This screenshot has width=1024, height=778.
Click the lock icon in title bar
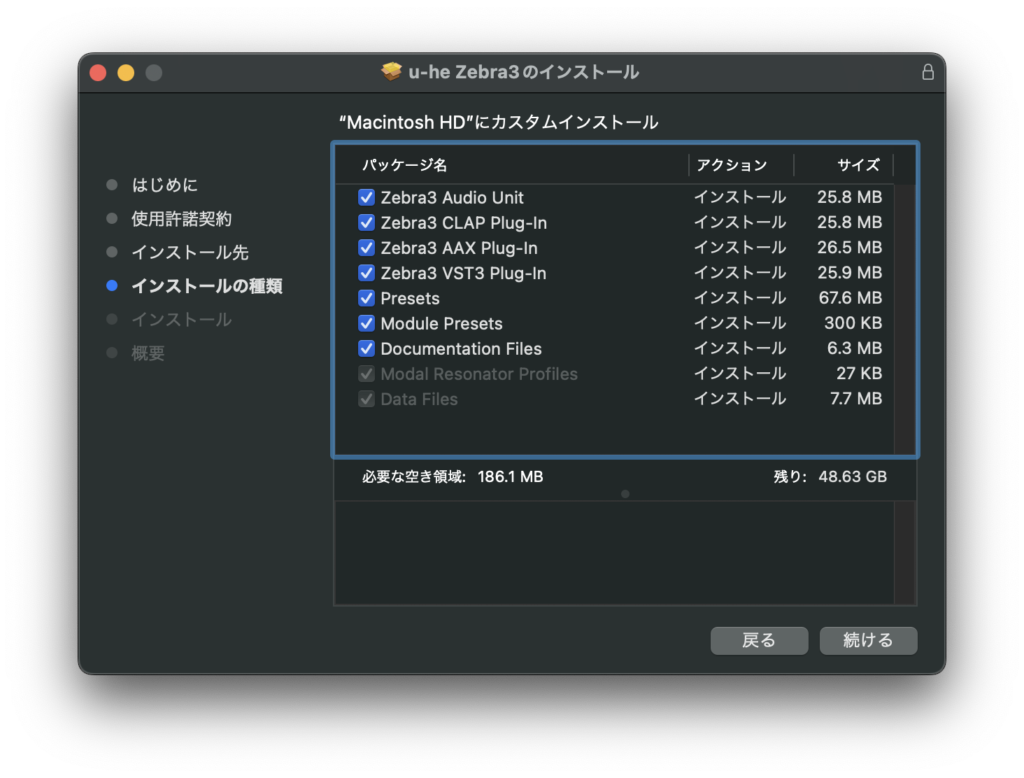click(x=927, y=72)
